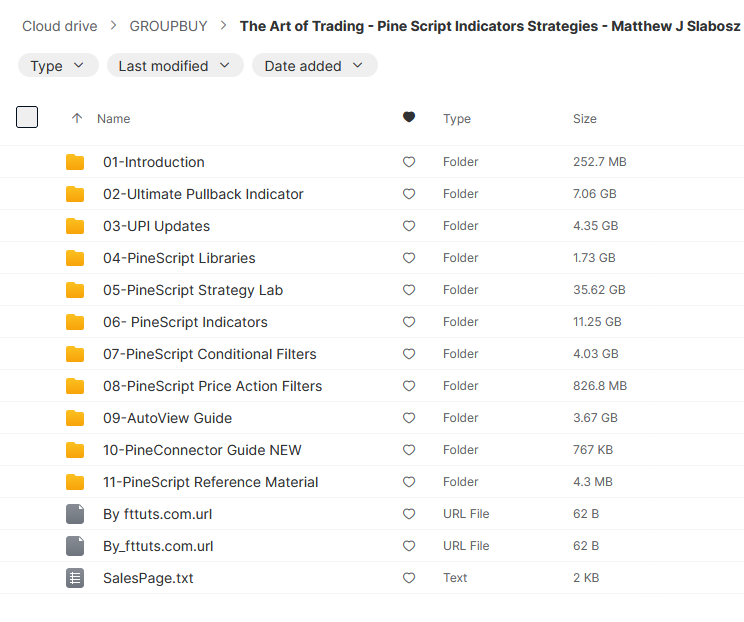
Task: Open 06- PineScript Indicators folder name
Action: tap(185, 322)
